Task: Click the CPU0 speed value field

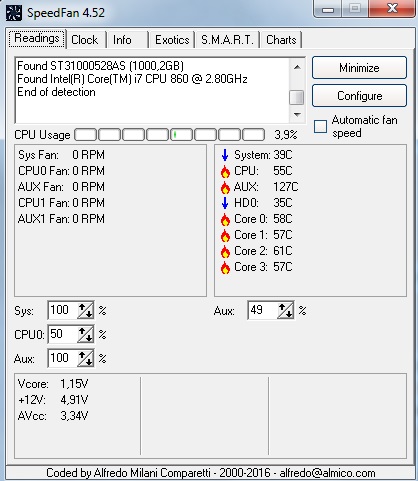Action: click(x=63, y=334)
